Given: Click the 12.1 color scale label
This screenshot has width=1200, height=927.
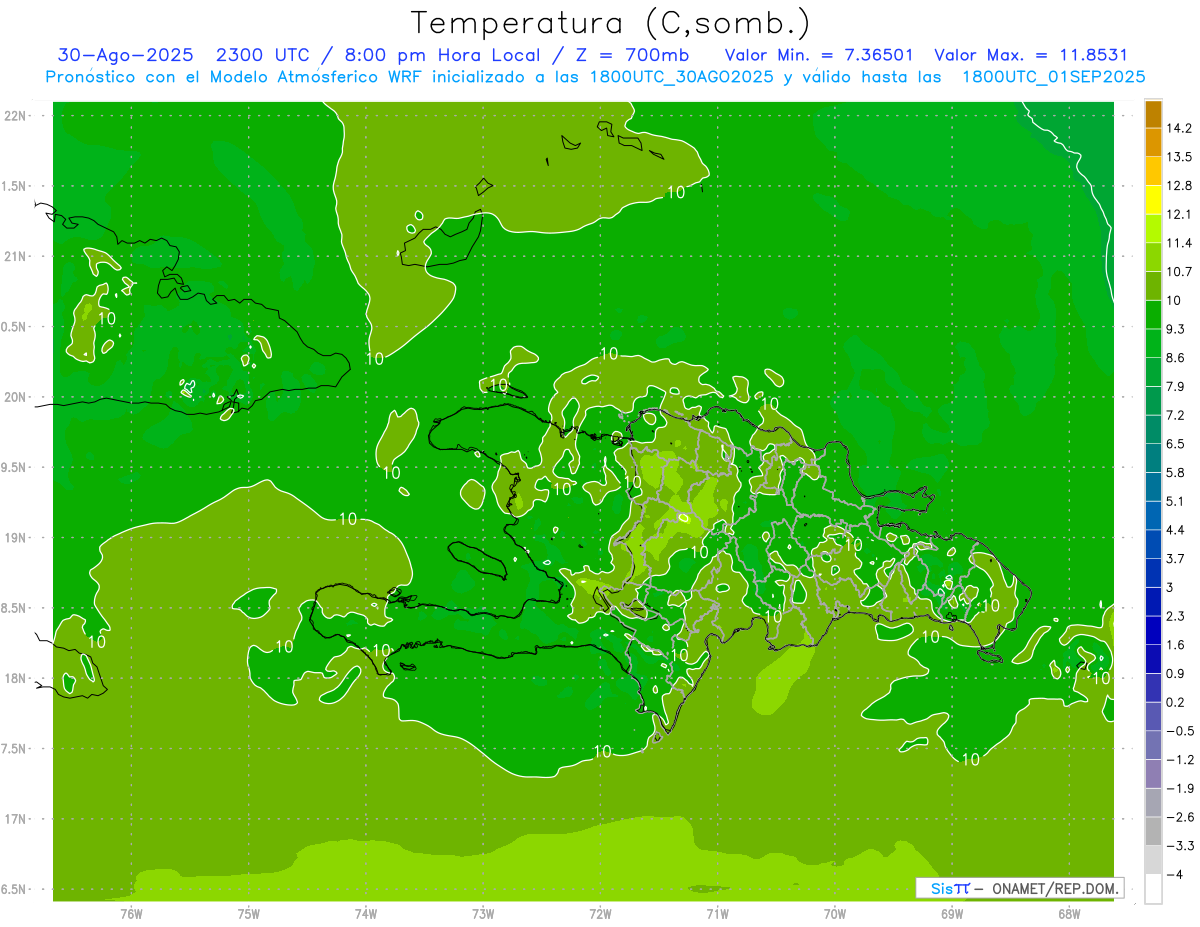Looking at the screenshot, I should tap(1179, 214).
